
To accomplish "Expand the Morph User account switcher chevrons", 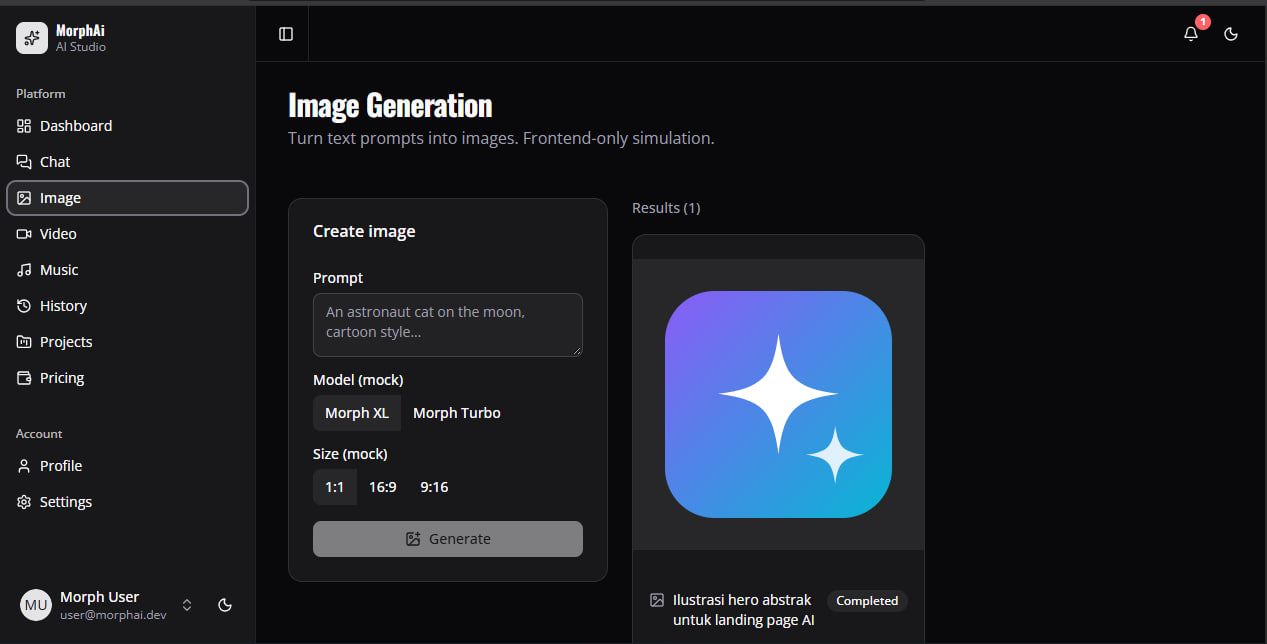I will [x=186, y=605].
